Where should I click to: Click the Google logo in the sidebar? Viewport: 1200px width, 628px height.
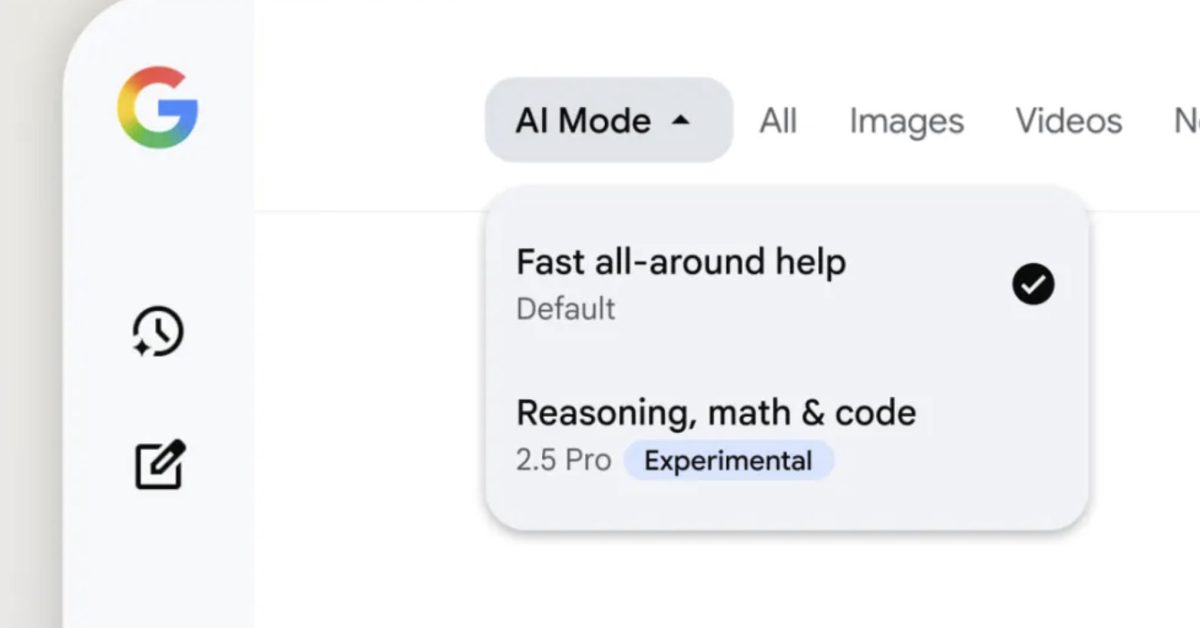158,108
